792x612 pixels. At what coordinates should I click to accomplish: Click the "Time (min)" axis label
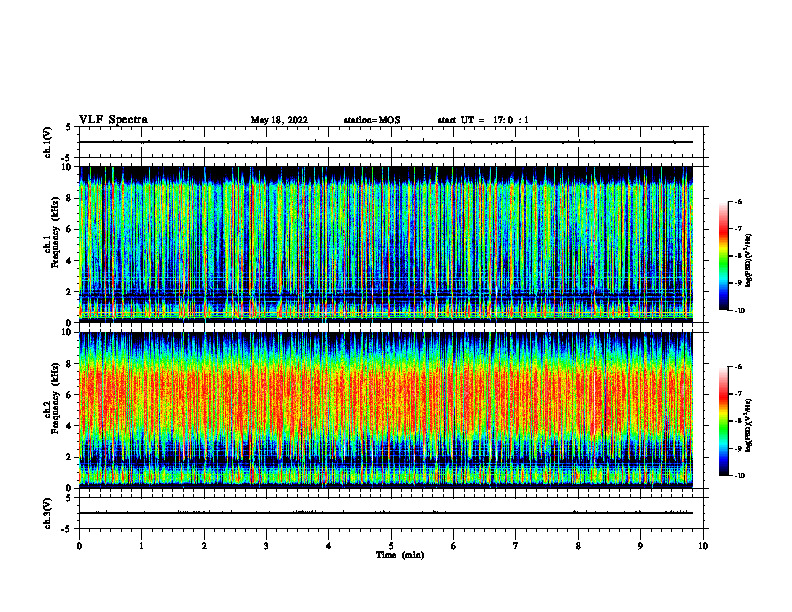(x=400, y=555)
